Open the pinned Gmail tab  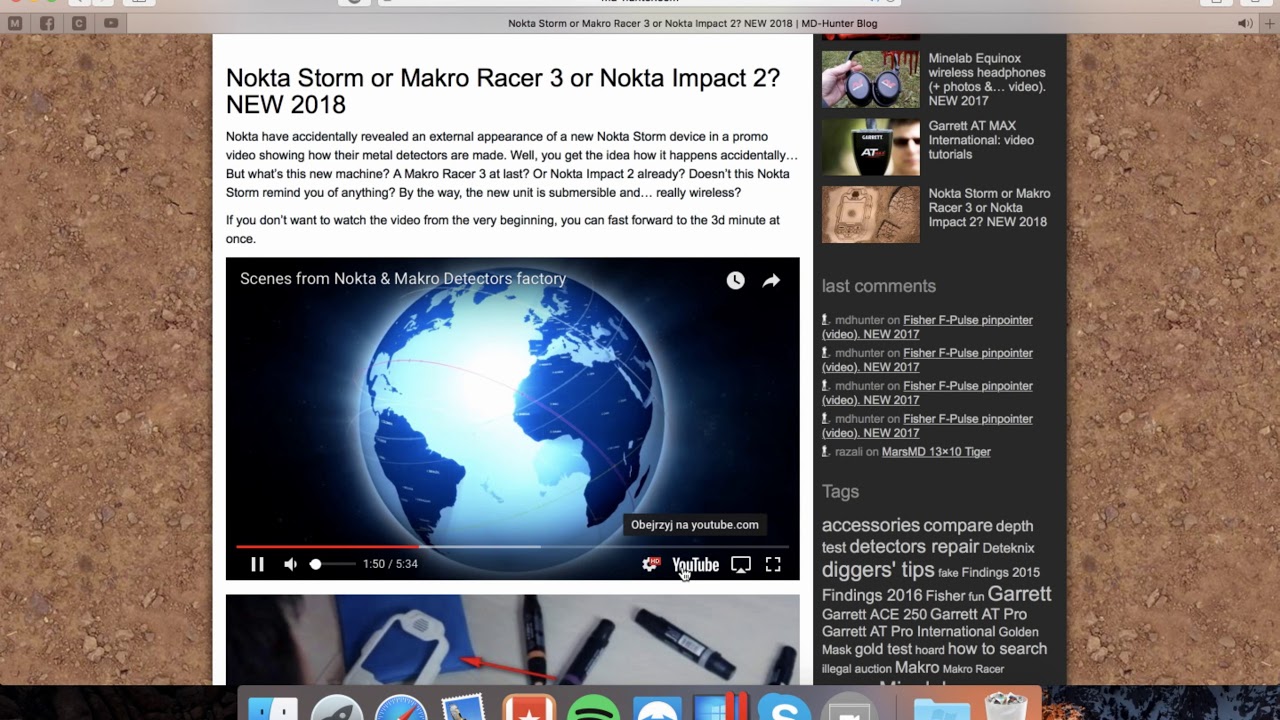[15, 23]
